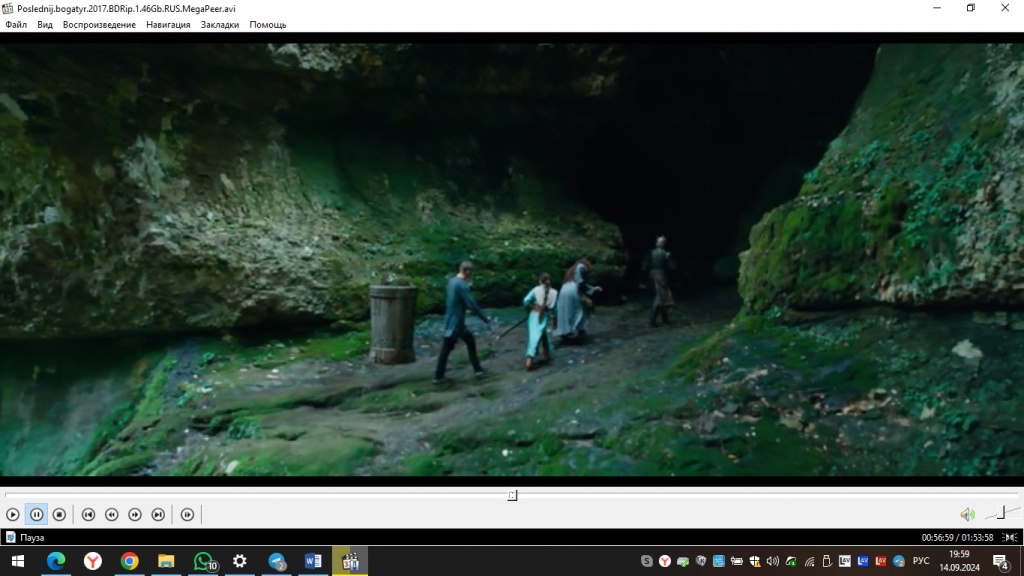Open the Файл menu
Image resolution: width=1024 pixels, height=576 pixels.
[16, 25]
